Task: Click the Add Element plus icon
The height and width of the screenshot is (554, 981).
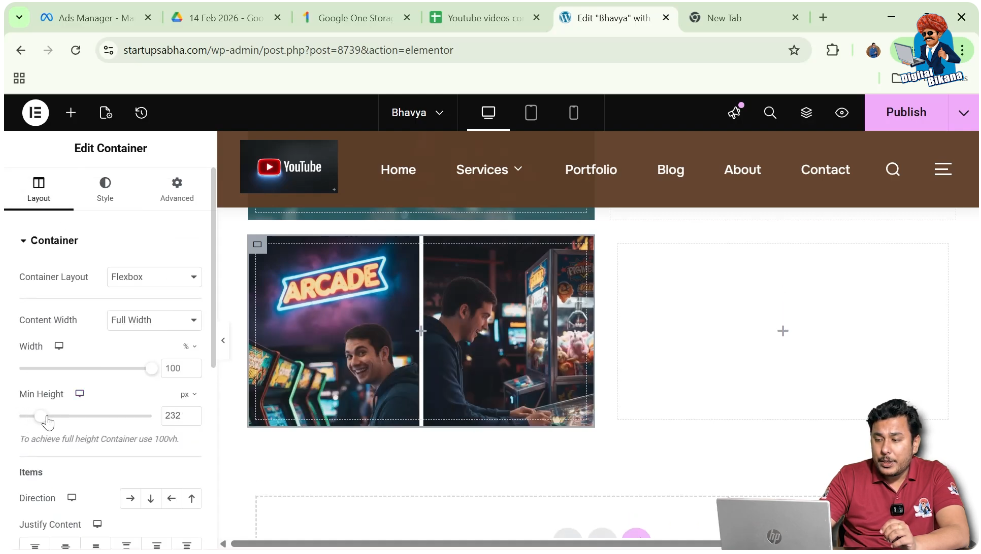Action: click(x=71, y=113)
